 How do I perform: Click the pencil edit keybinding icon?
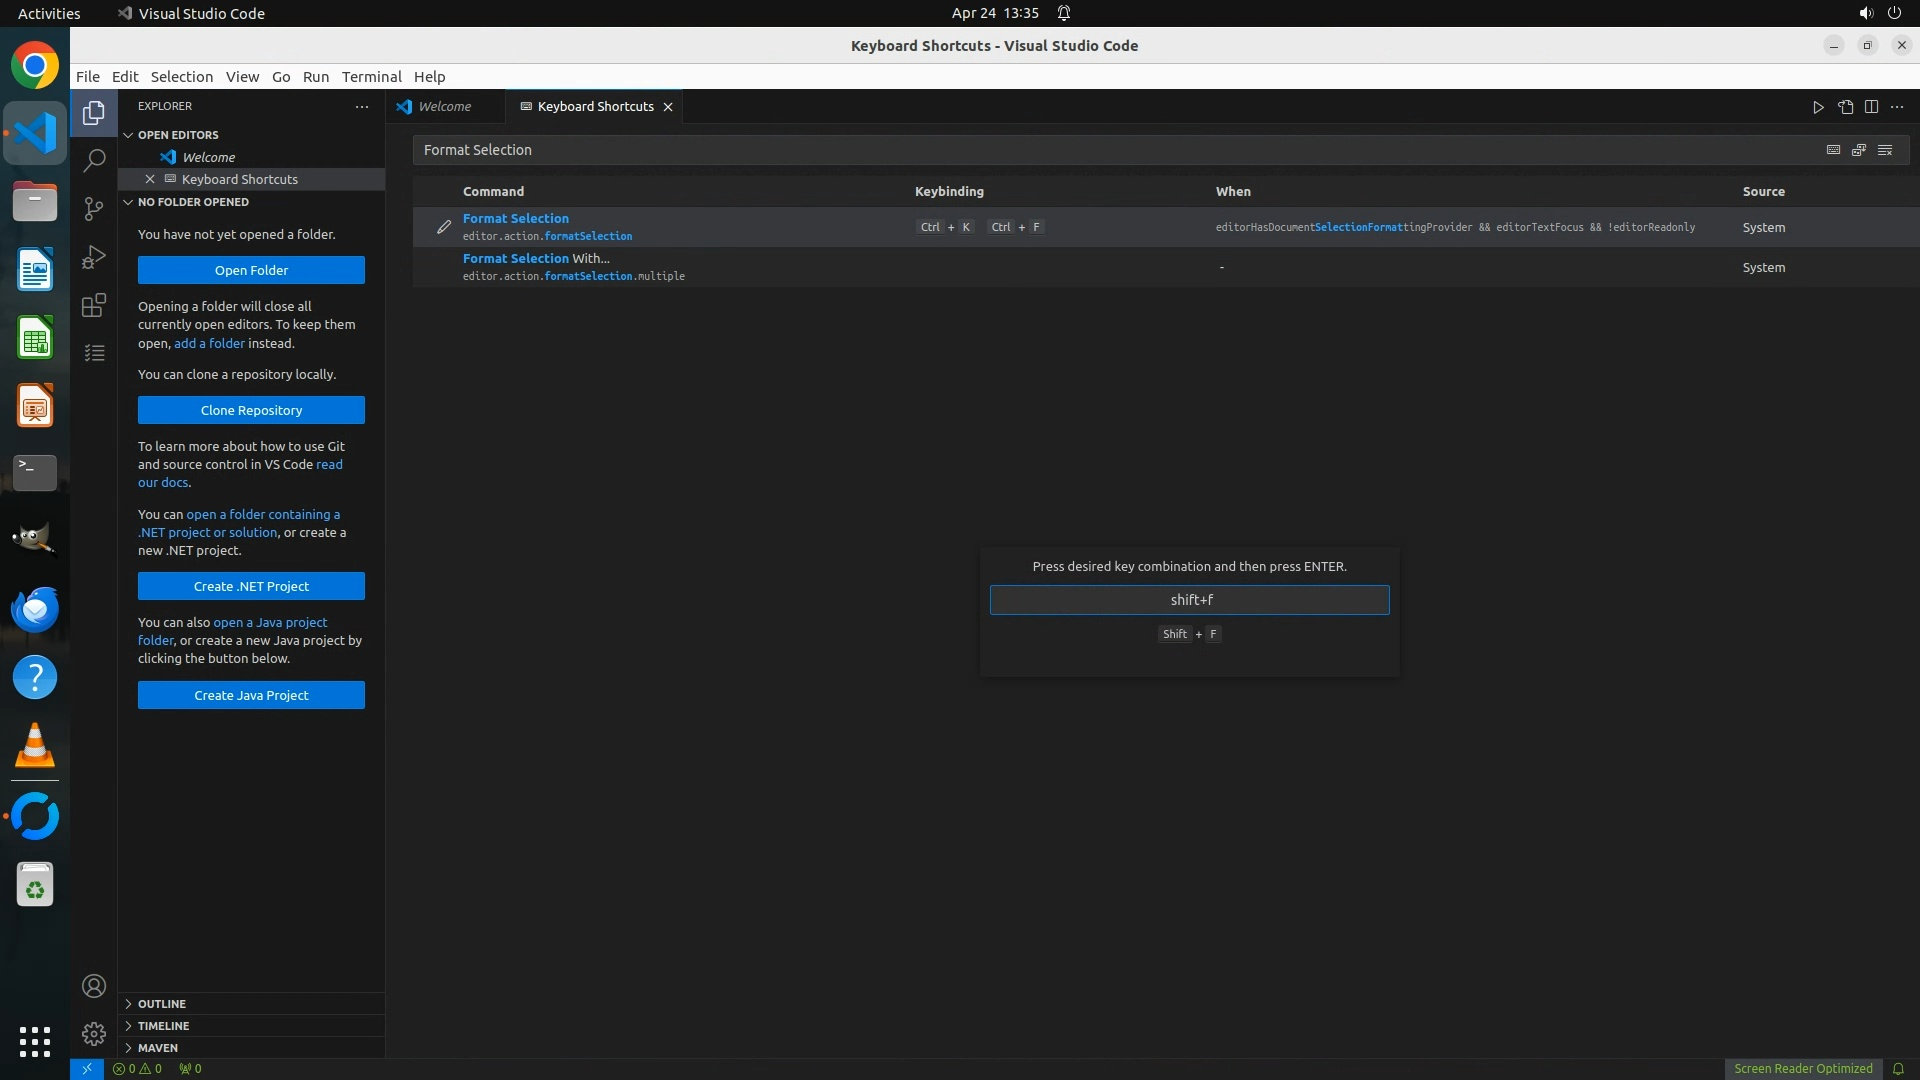(x=444, y=227)
